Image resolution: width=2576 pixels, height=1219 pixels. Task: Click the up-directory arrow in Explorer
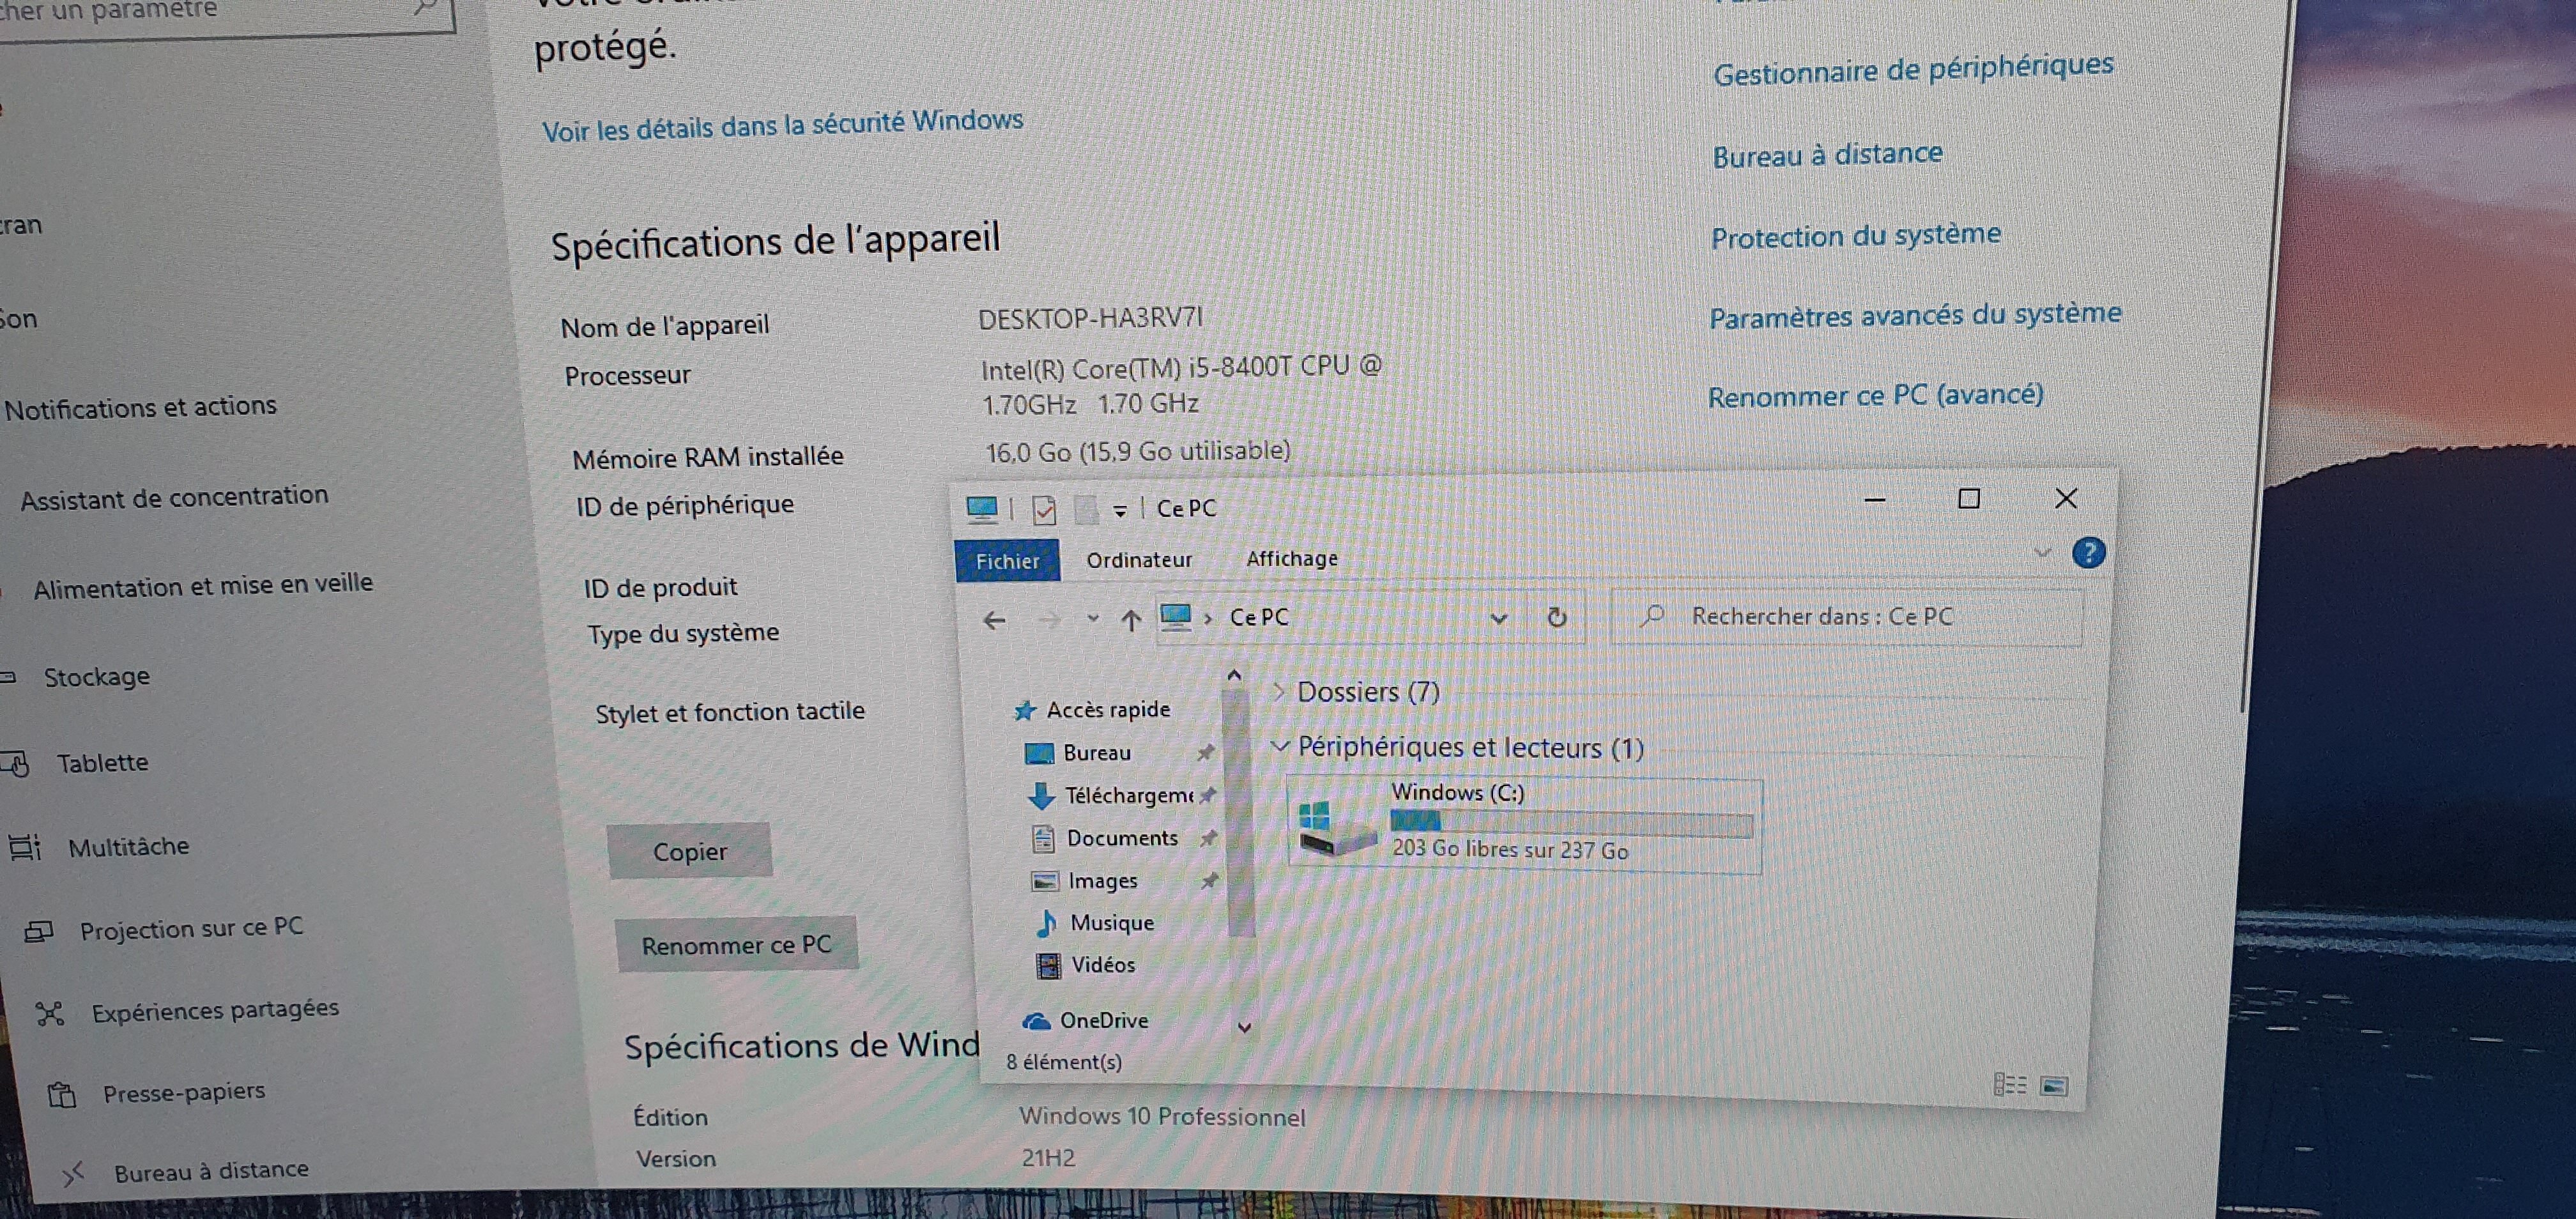coord(1131,620)
